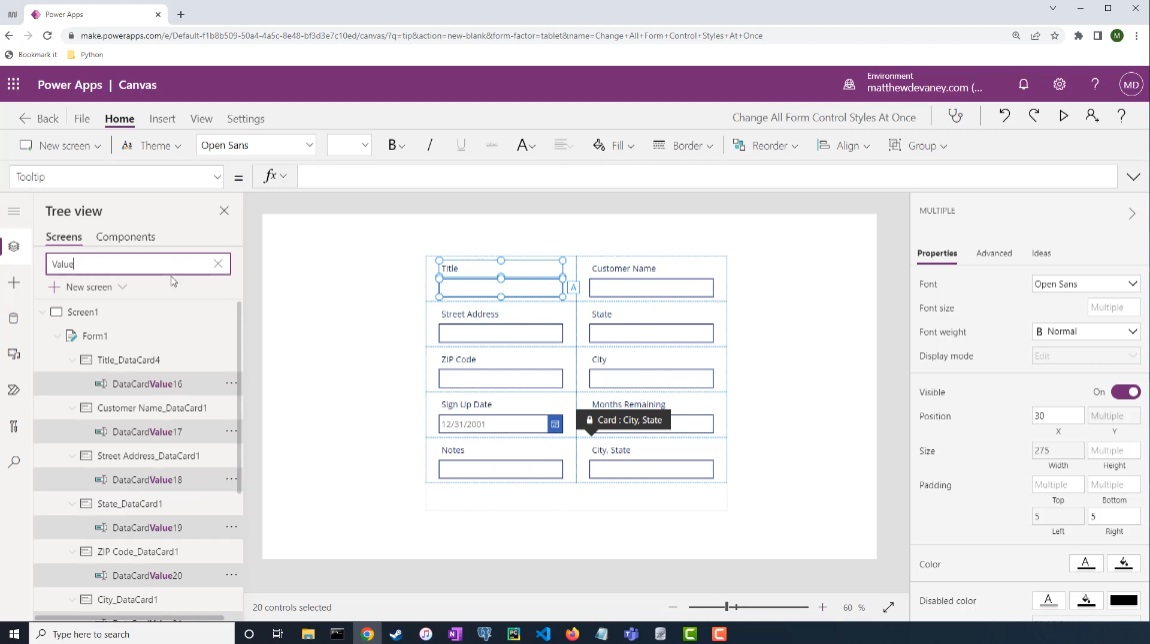Clear the tree view search box
This screenshot has width=1150, height=644.
(218, 264)
